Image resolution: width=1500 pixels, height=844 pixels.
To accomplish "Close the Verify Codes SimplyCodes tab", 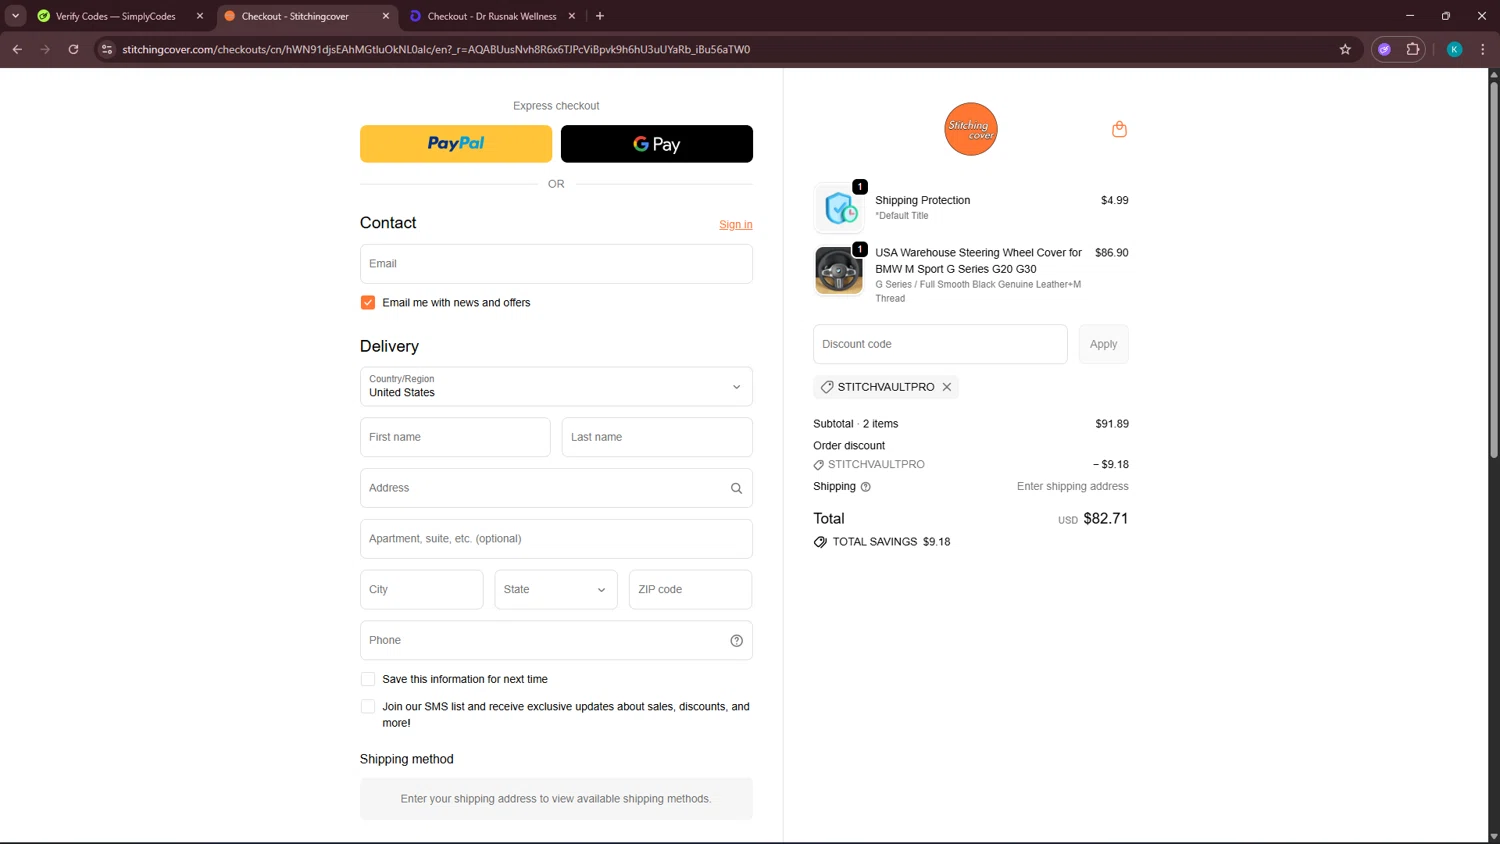I will click(x=200, y=16).
